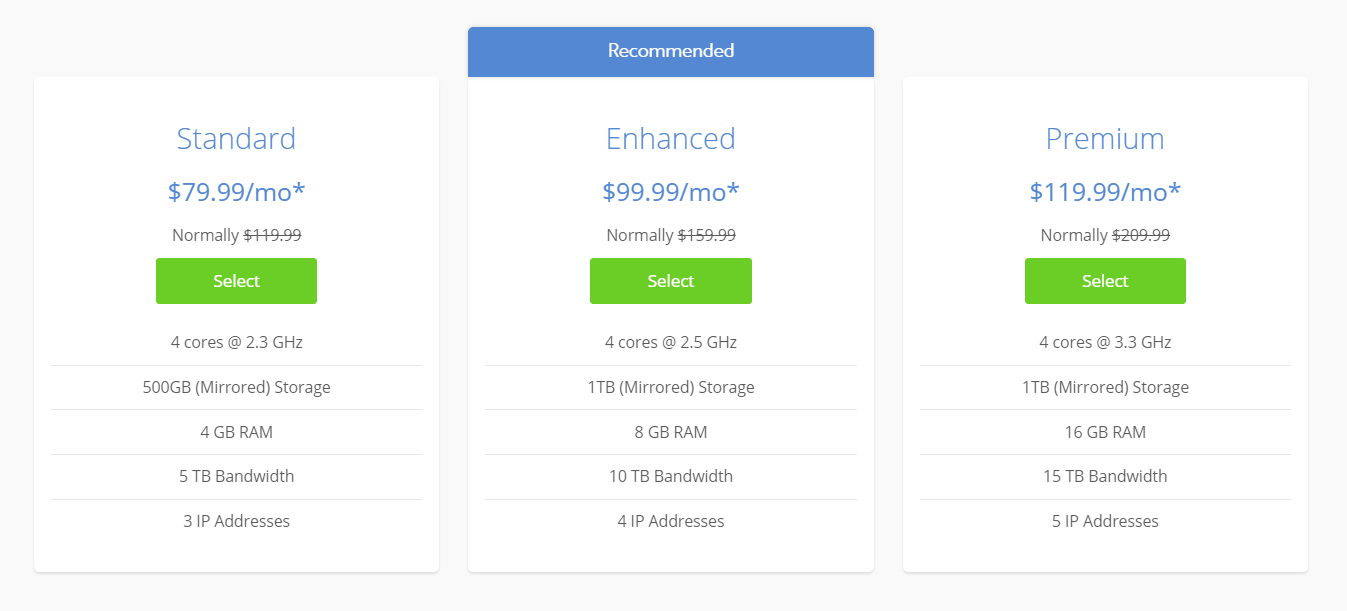Click the Enhanced plan heading

click(x=670, y=138)
